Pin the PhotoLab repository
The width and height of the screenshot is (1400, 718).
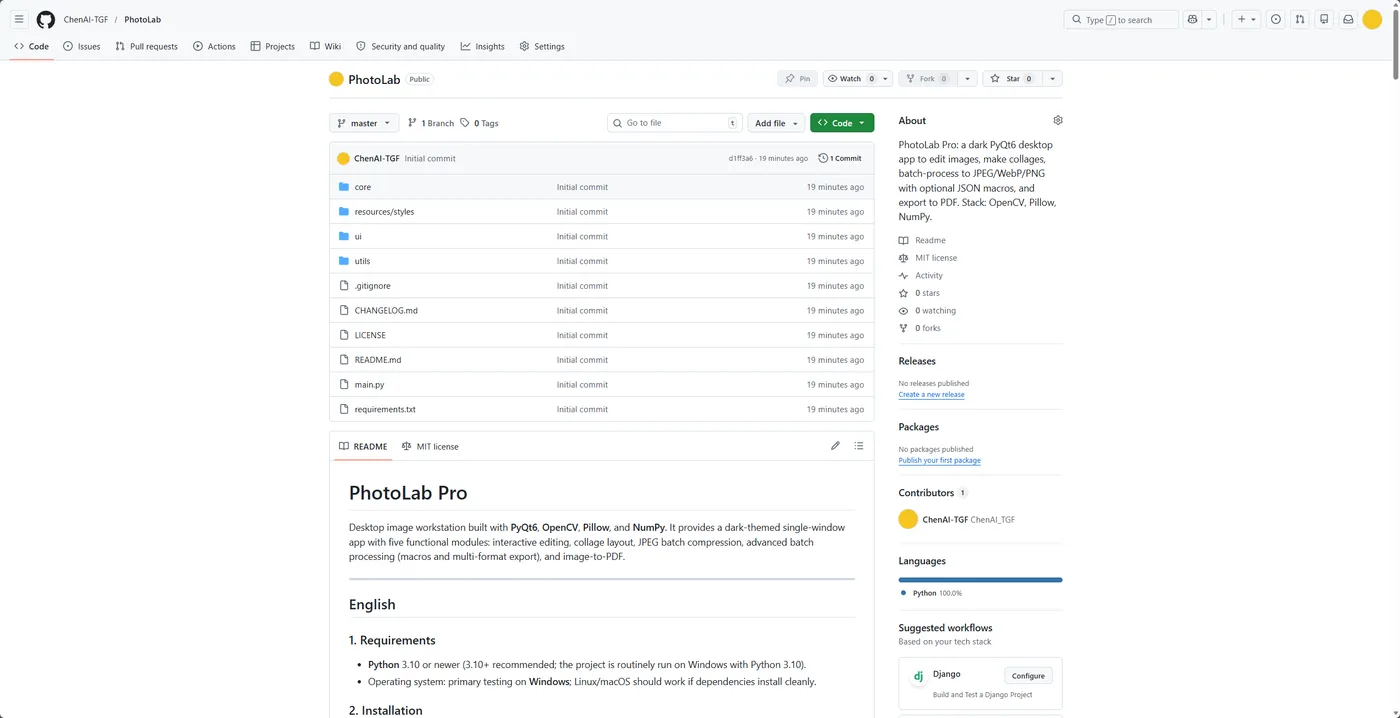797,78
